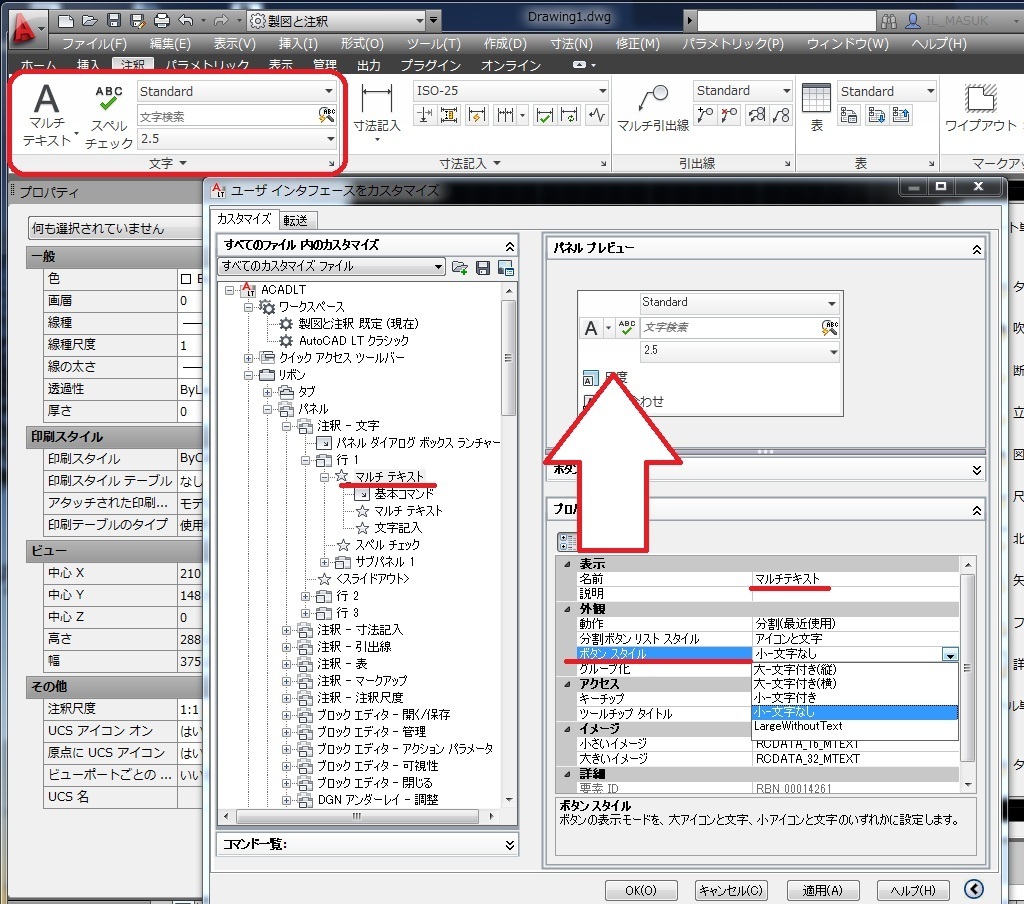1024x904 pixels.
Task: Click the dimension jog line icon
Action: tap(597, 116)
